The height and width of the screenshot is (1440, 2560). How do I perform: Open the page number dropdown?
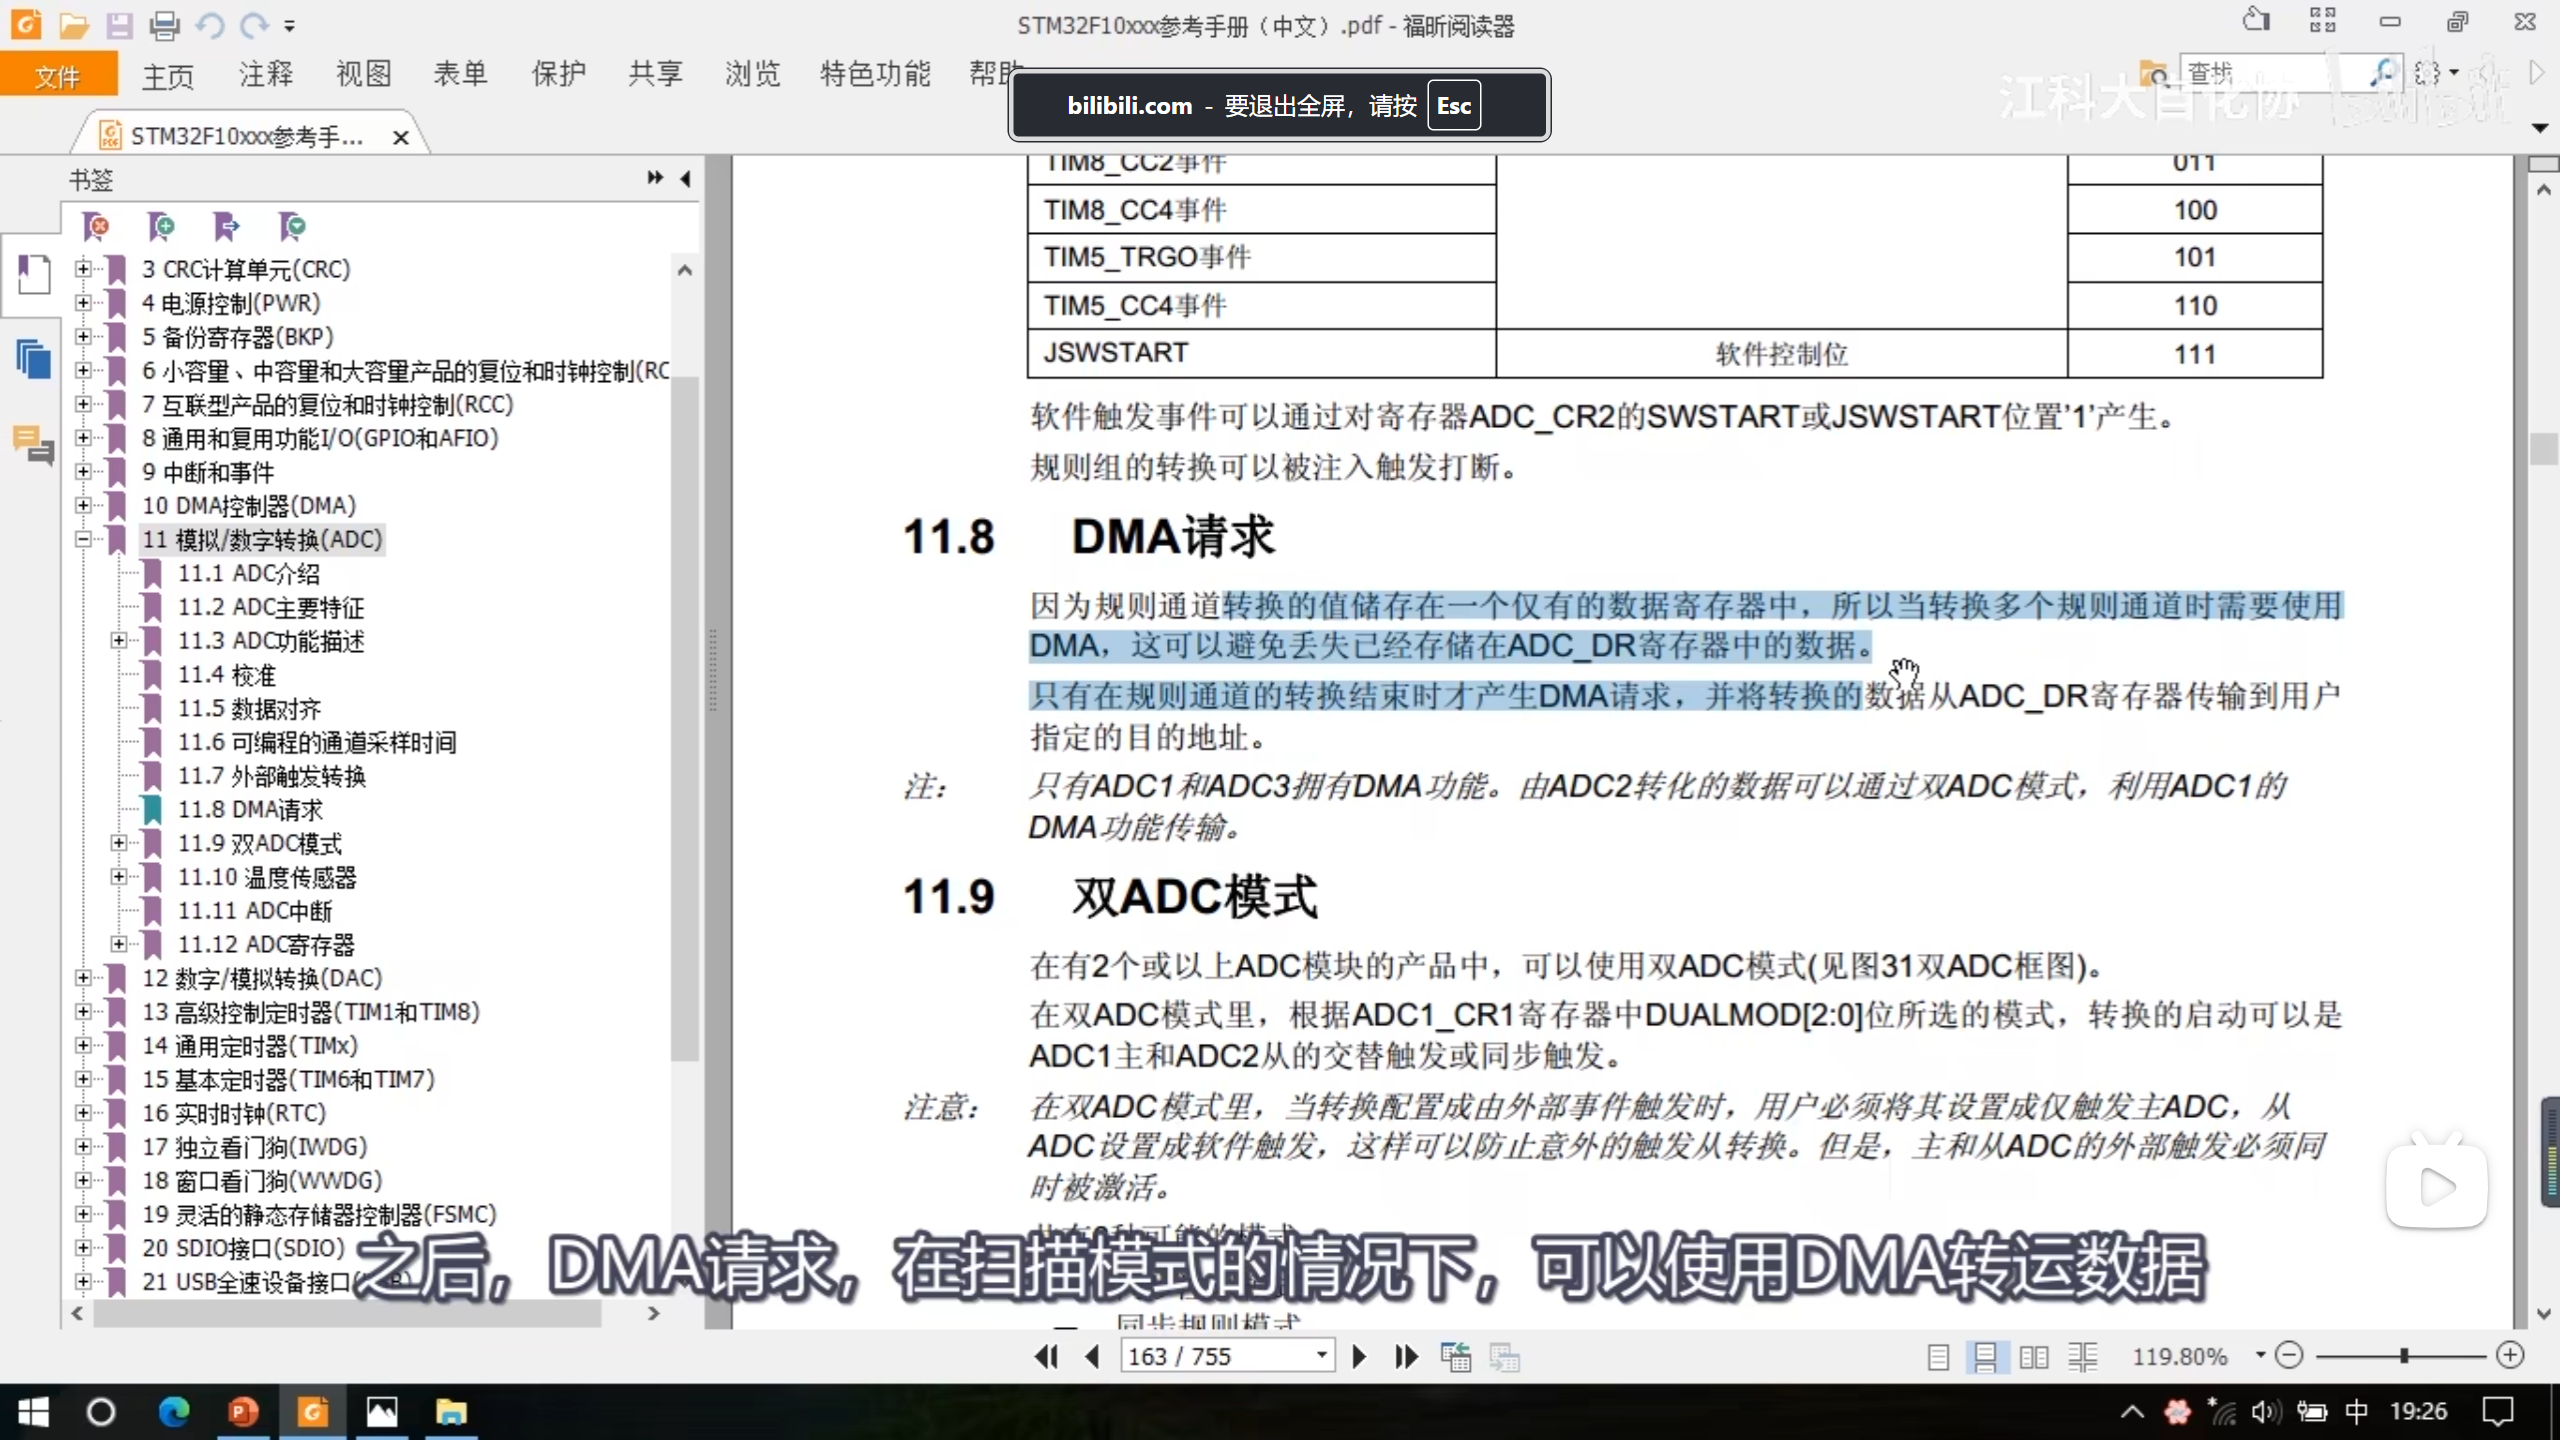click(x=1321, y=1356)
